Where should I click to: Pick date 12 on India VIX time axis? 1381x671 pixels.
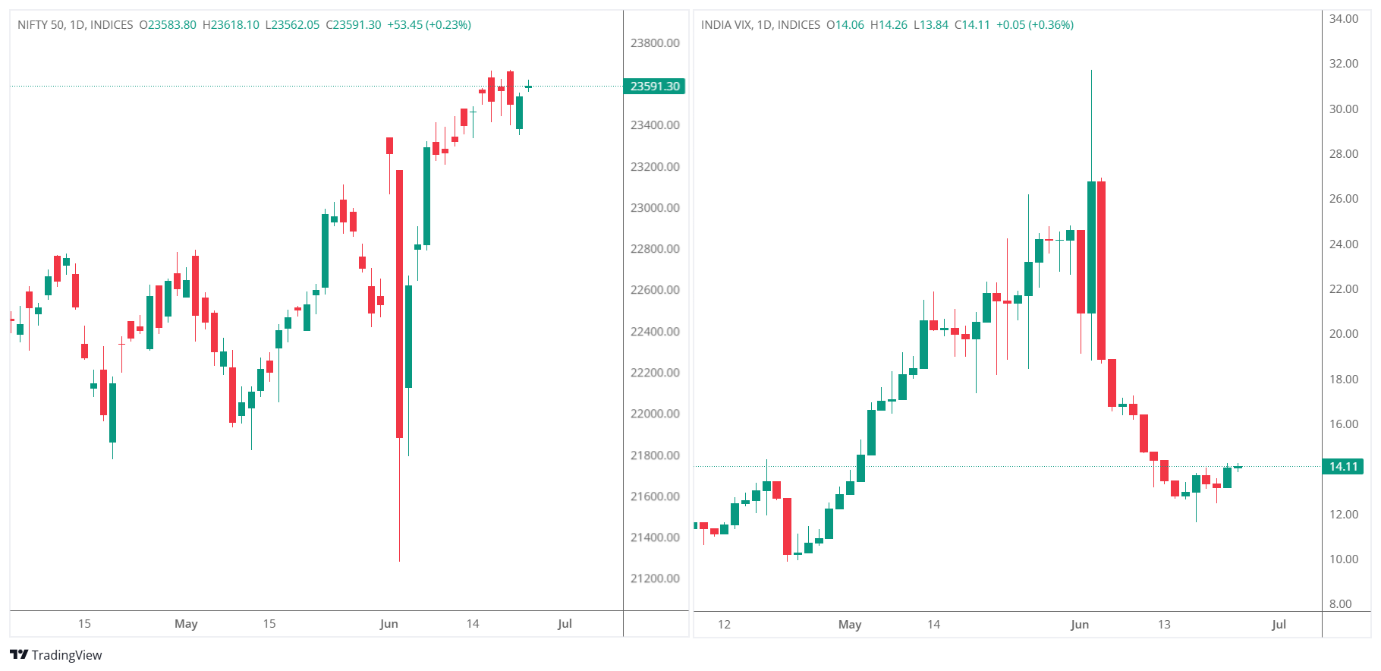724,625
